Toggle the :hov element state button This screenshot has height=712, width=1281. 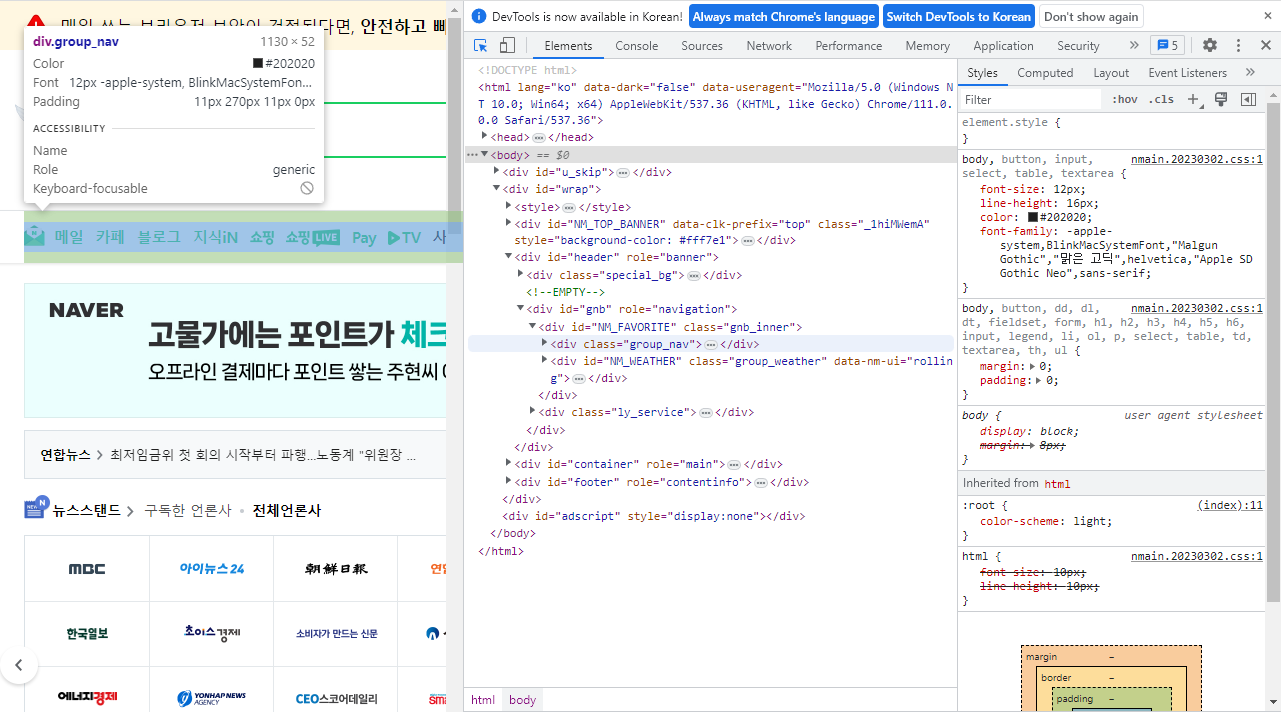1125,99
